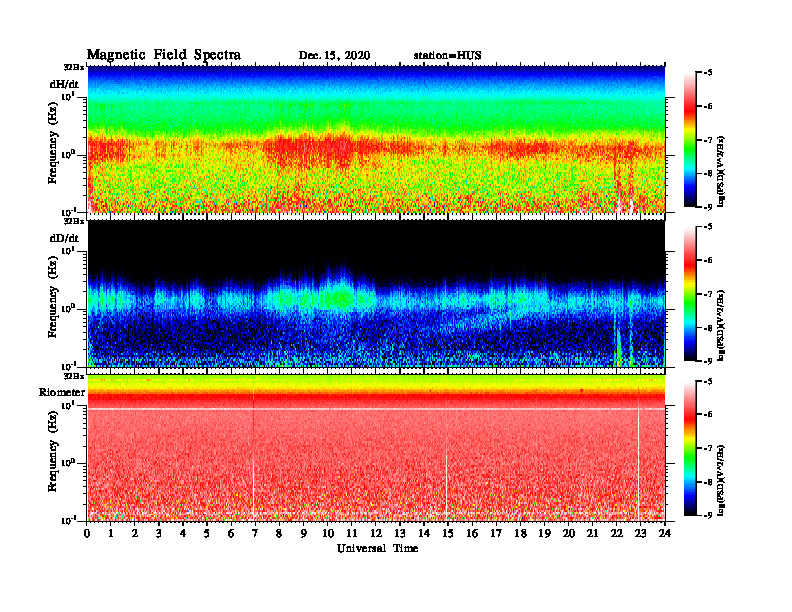The image size is (792, 612).
Task: Click the -8 value on the dD/dt color scale
Action: click(x=708, y=327)
